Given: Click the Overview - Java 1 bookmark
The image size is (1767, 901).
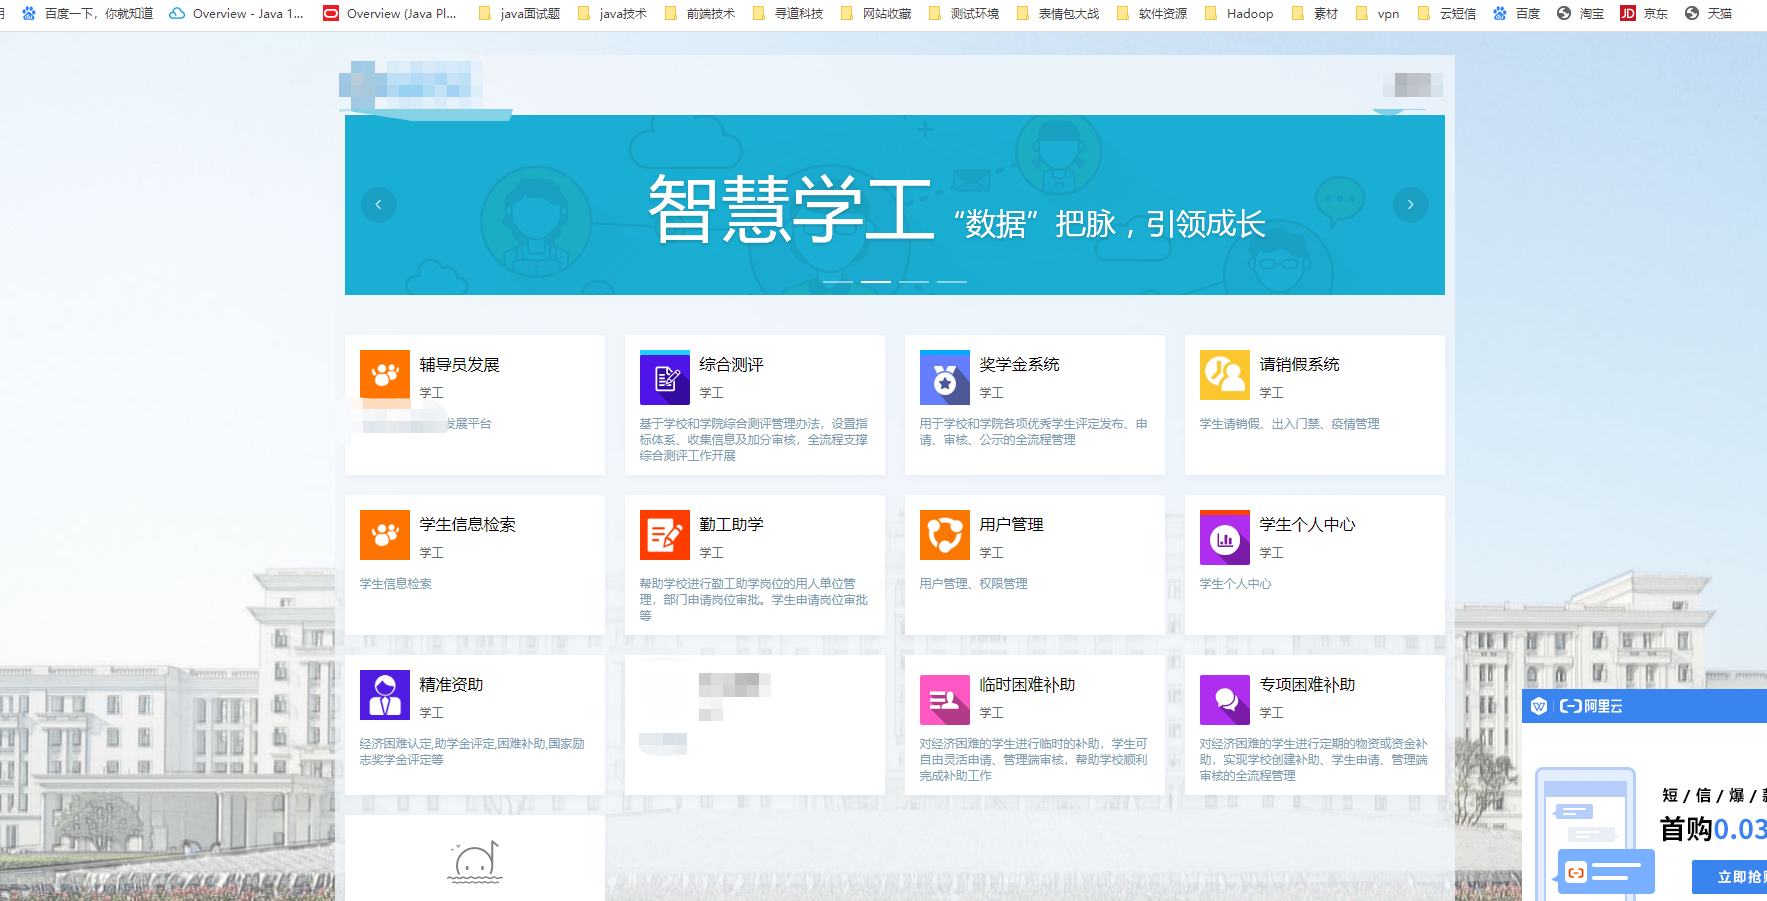Looking at the screenshot, I should point(236,13).
